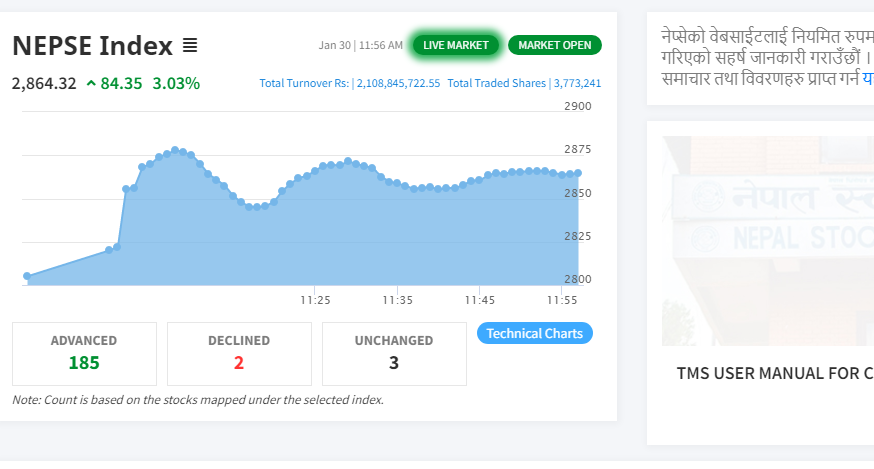This screenshot has width=874, height=469.
Task: Select the UNCHANGED 3 card
Action: click(394, 354)
